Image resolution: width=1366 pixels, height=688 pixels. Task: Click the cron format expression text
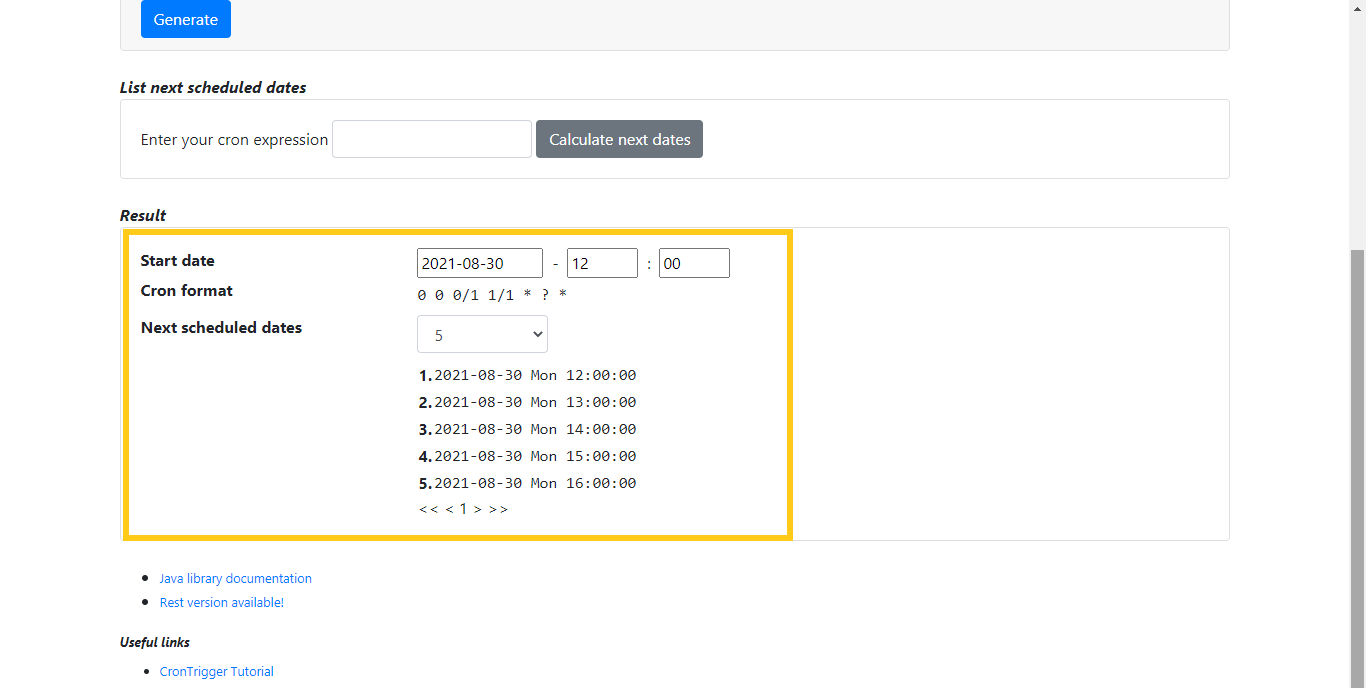pyautogui.click(x=492, y=295)
